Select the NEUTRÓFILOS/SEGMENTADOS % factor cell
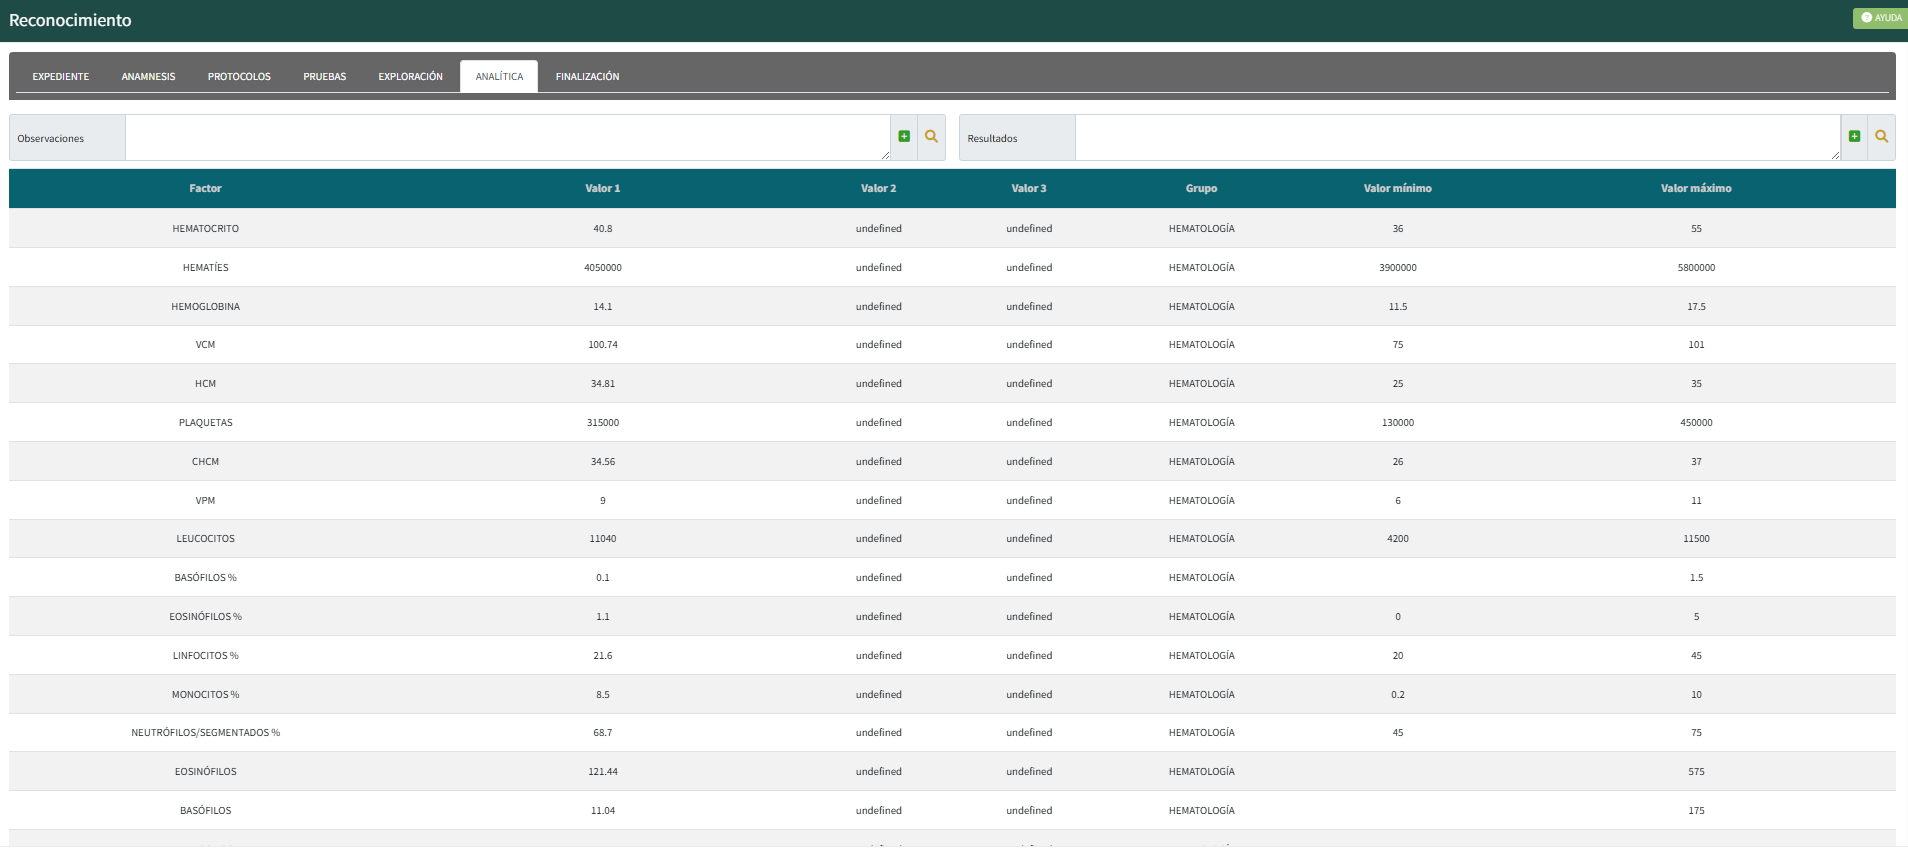The width and height of the screenshot is (1908, 852). (206, 733)
